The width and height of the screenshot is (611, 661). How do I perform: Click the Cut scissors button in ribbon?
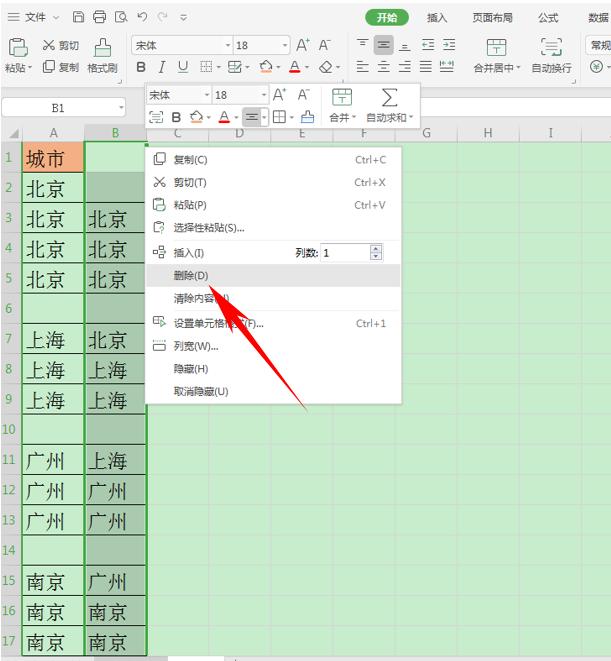click(x=61, y=45)
